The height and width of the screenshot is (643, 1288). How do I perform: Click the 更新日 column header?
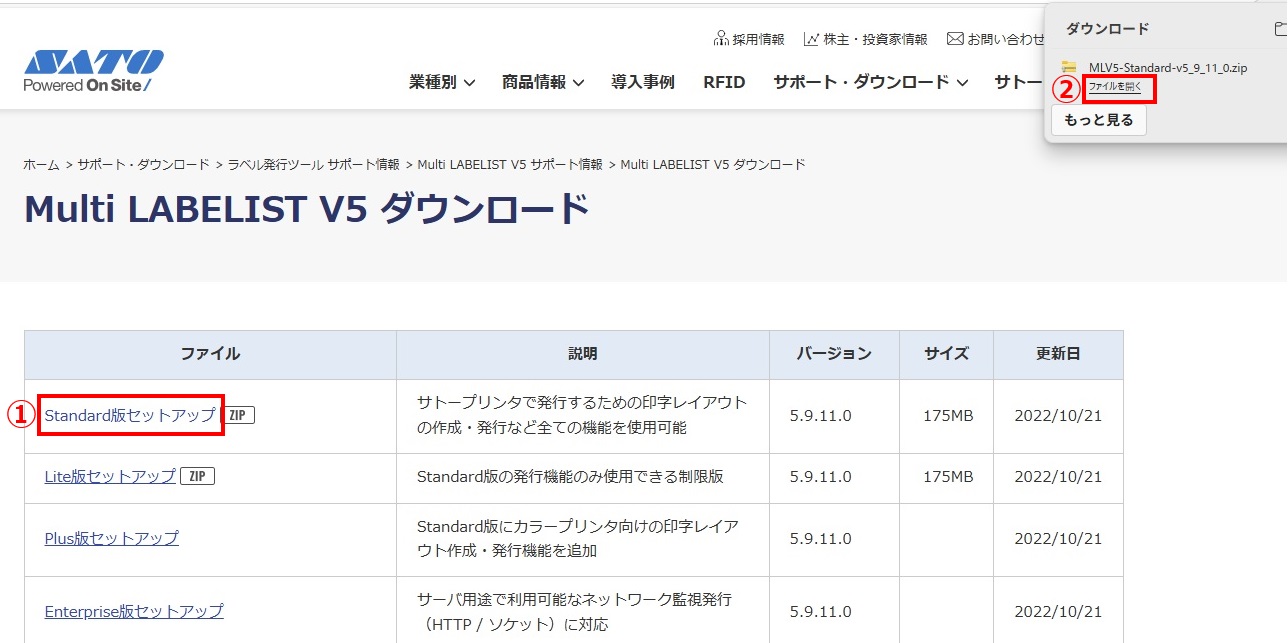click(x=1058, y=354)
